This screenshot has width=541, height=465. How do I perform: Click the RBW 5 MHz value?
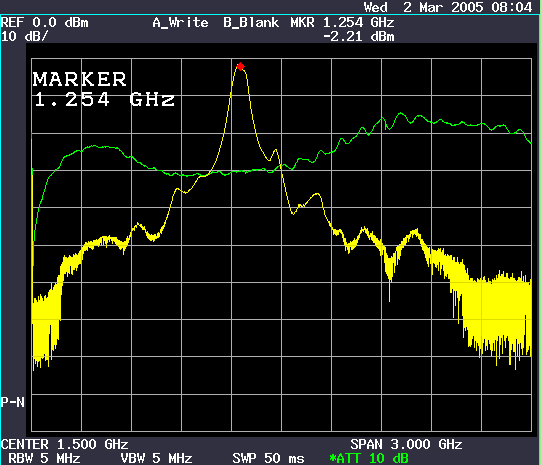click(44, 458)
